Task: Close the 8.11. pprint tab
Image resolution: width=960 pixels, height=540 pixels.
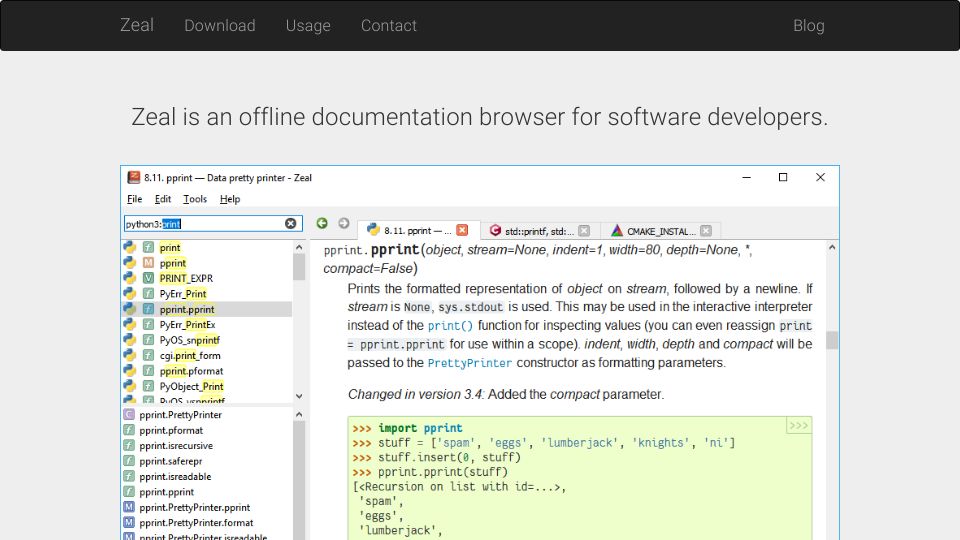Action: click(x=462, y=230)
